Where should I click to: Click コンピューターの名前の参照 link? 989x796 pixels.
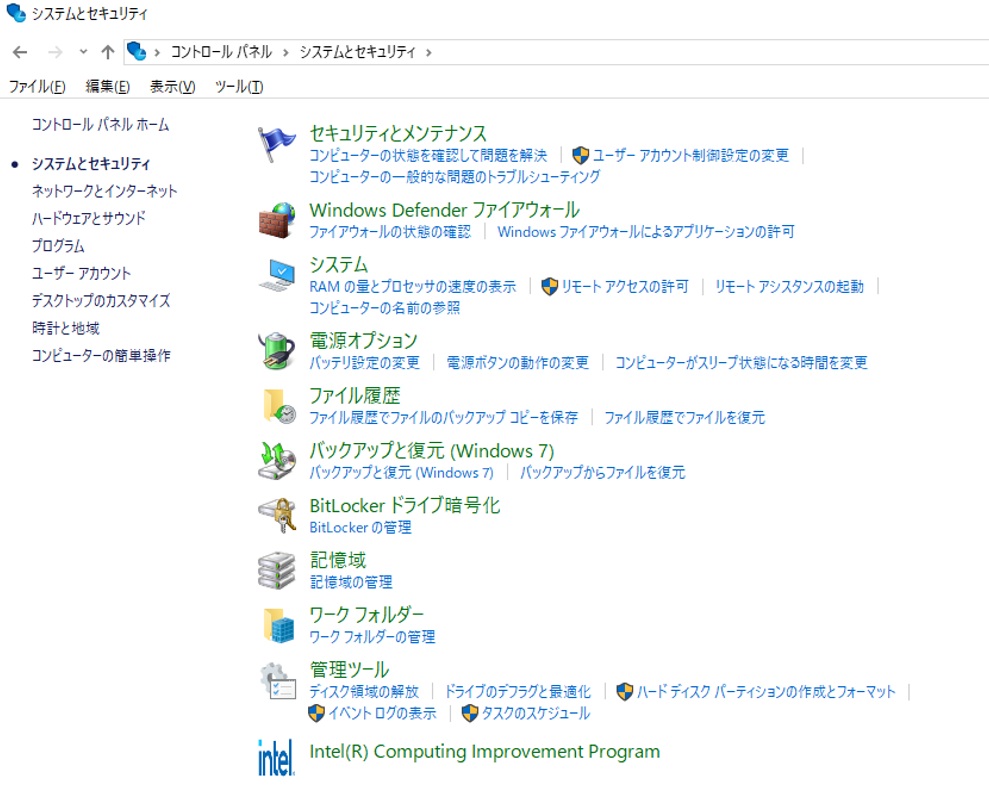(385, 308)
